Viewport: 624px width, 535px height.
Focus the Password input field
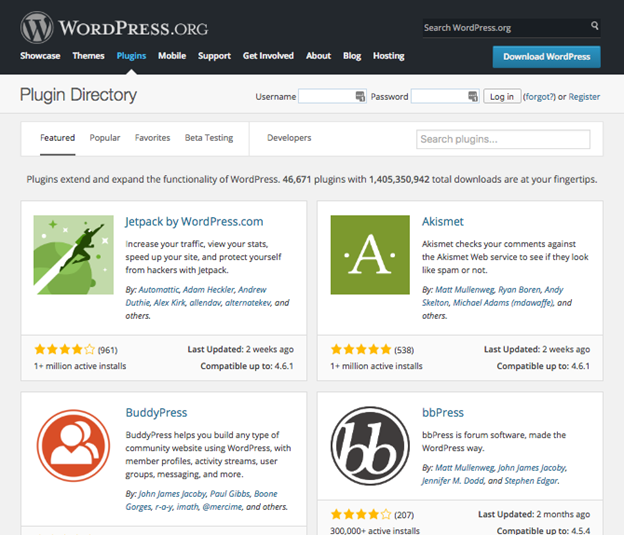445,96
